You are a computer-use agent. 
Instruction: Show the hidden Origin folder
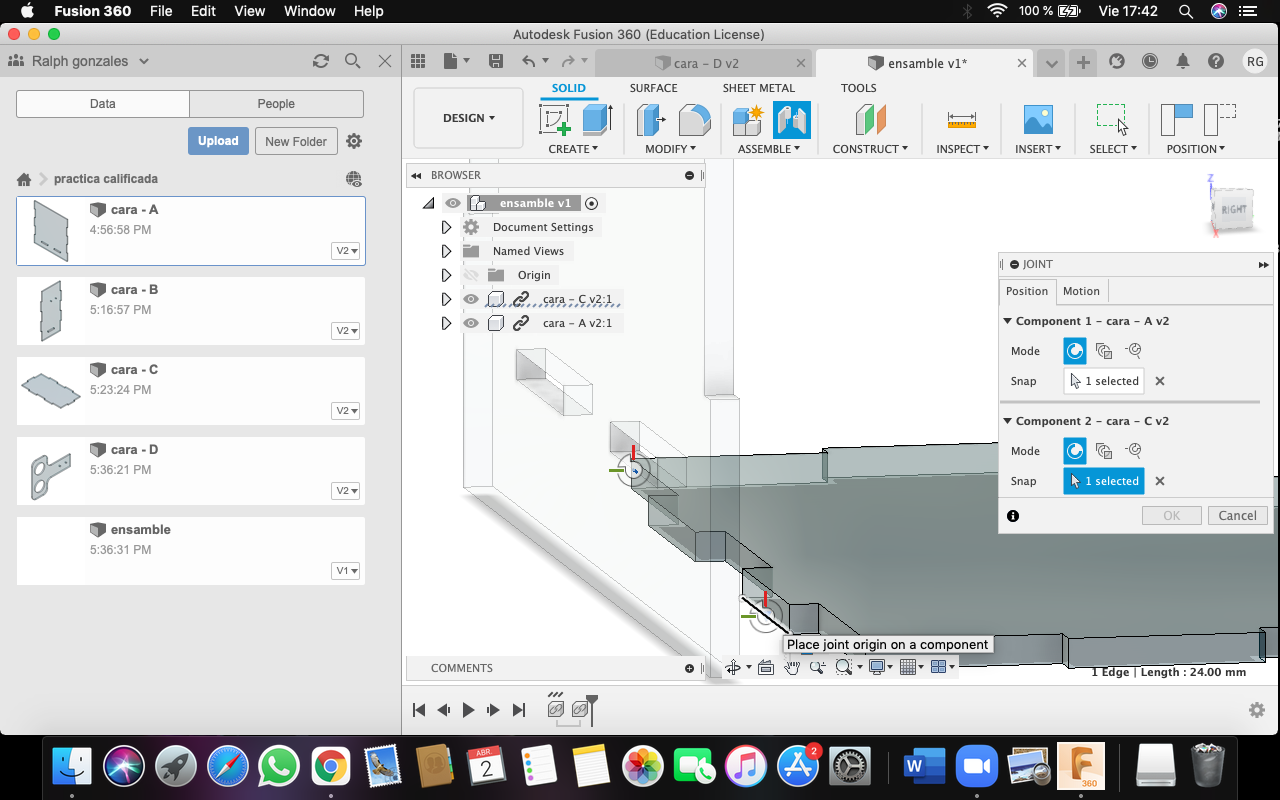pos(471,275)
